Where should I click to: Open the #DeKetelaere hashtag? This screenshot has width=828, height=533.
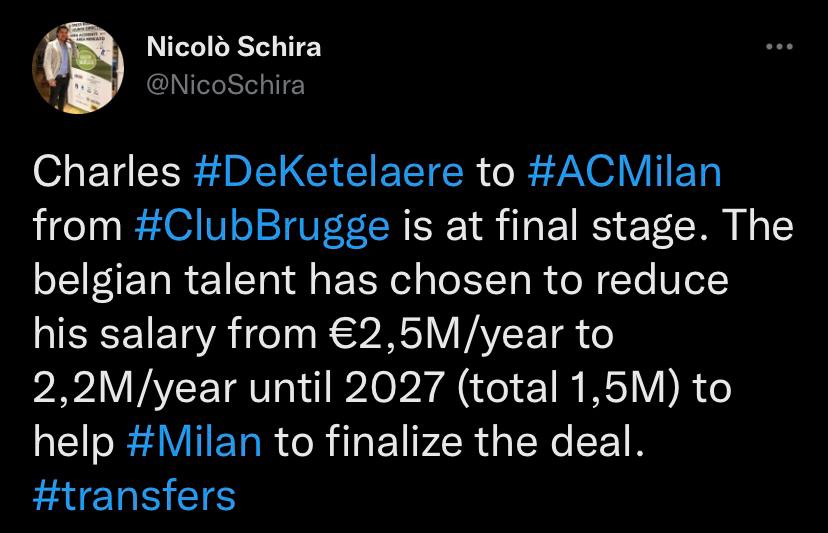click(x=327, y=171)
